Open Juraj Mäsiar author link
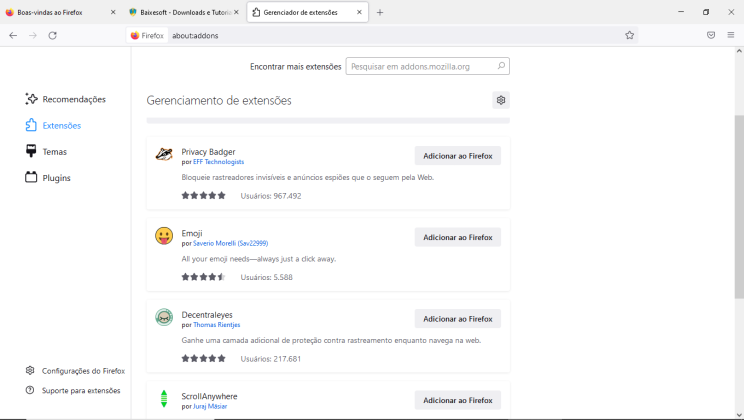 coord(210,406)
